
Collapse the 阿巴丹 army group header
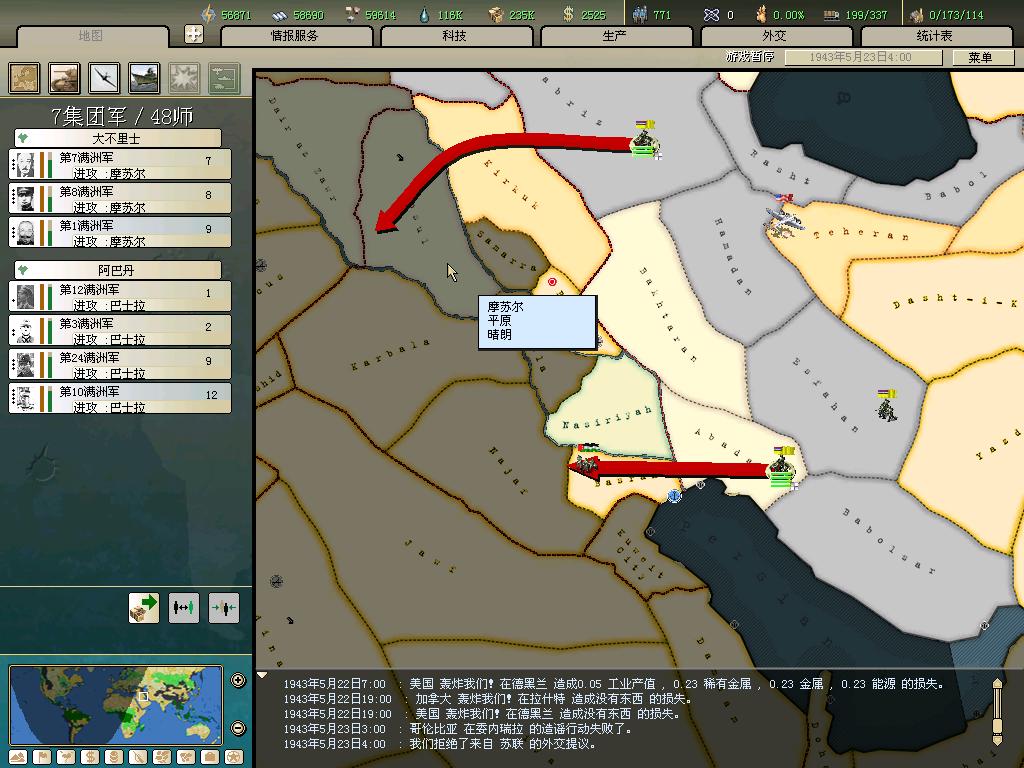point(24,271)
